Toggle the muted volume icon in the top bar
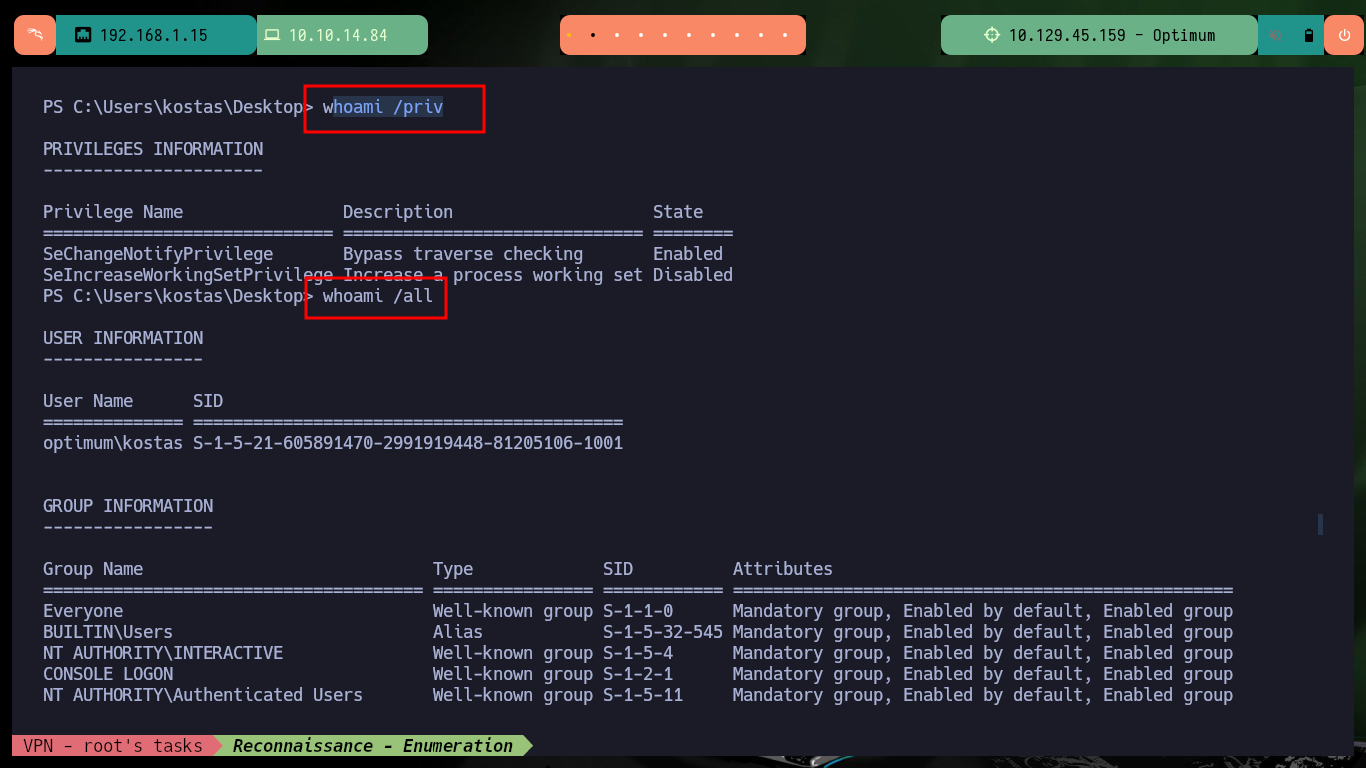The width and height of the screenshot is (1366, 768). tap(1276, 35)
